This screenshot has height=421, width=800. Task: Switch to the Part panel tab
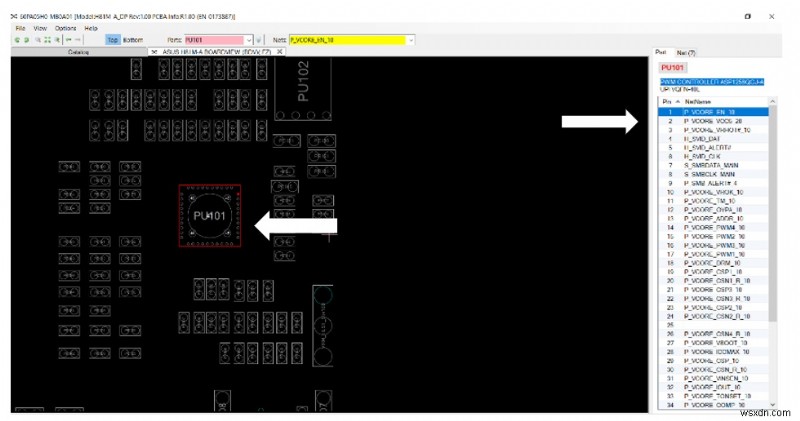click(x=661, y=52)
